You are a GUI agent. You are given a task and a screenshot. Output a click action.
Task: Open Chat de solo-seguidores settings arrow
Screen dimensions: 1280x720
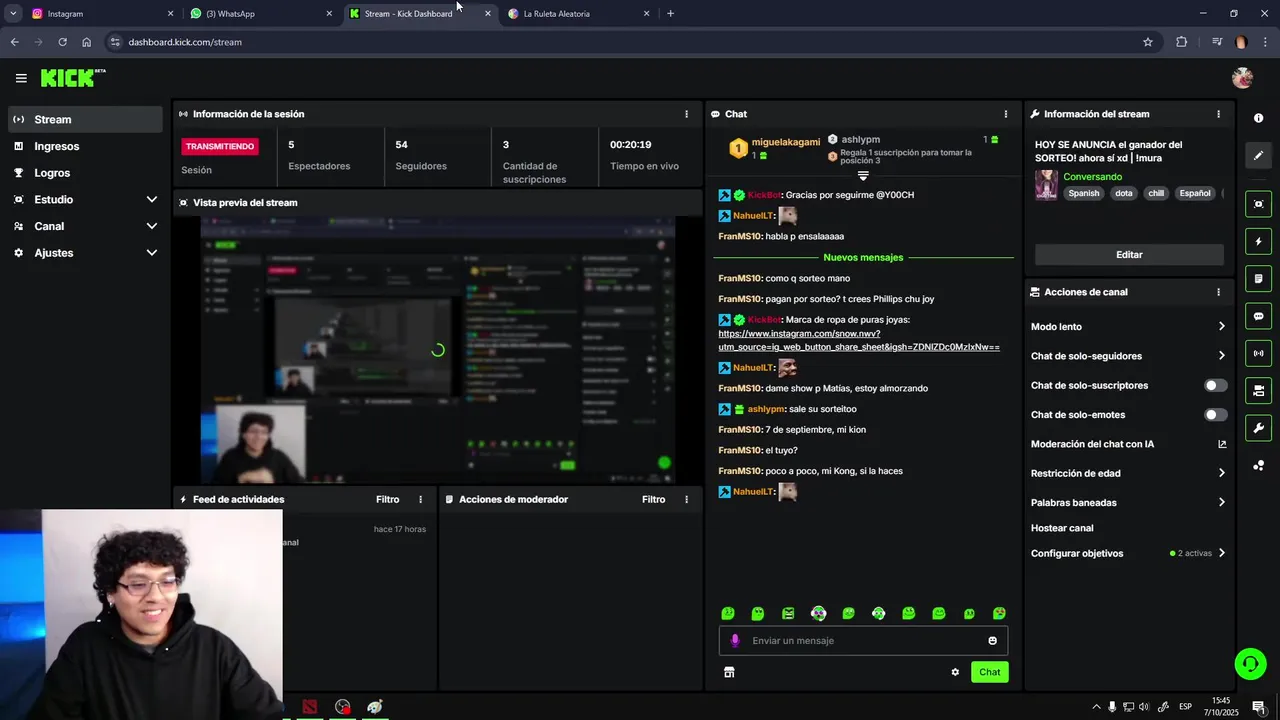point(1221,356)
